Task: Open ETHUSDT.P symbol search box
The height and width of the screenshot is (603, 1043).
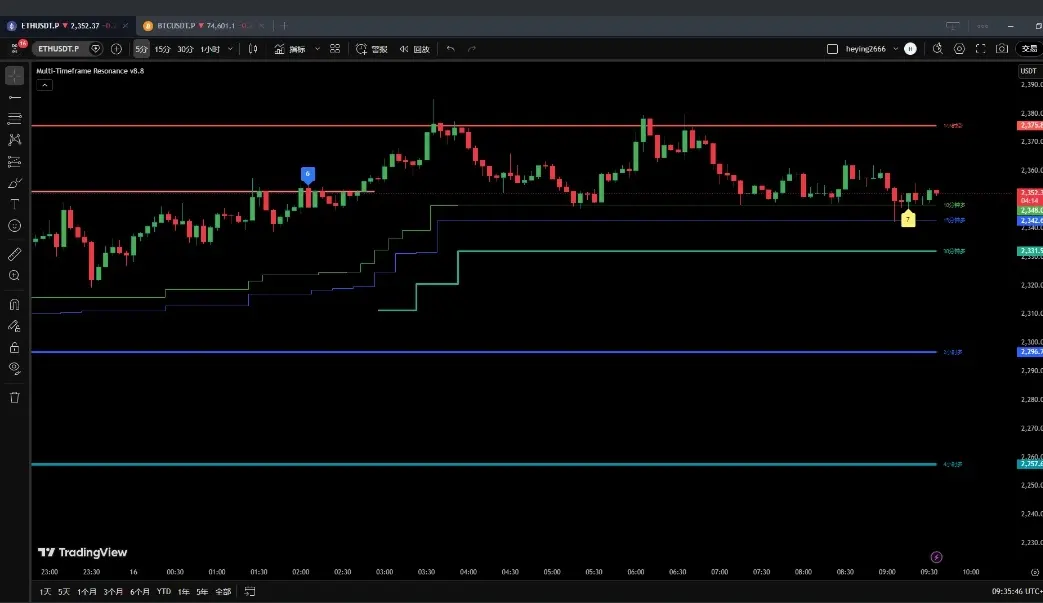Action: pyautogui.click(x=59, y=49)
